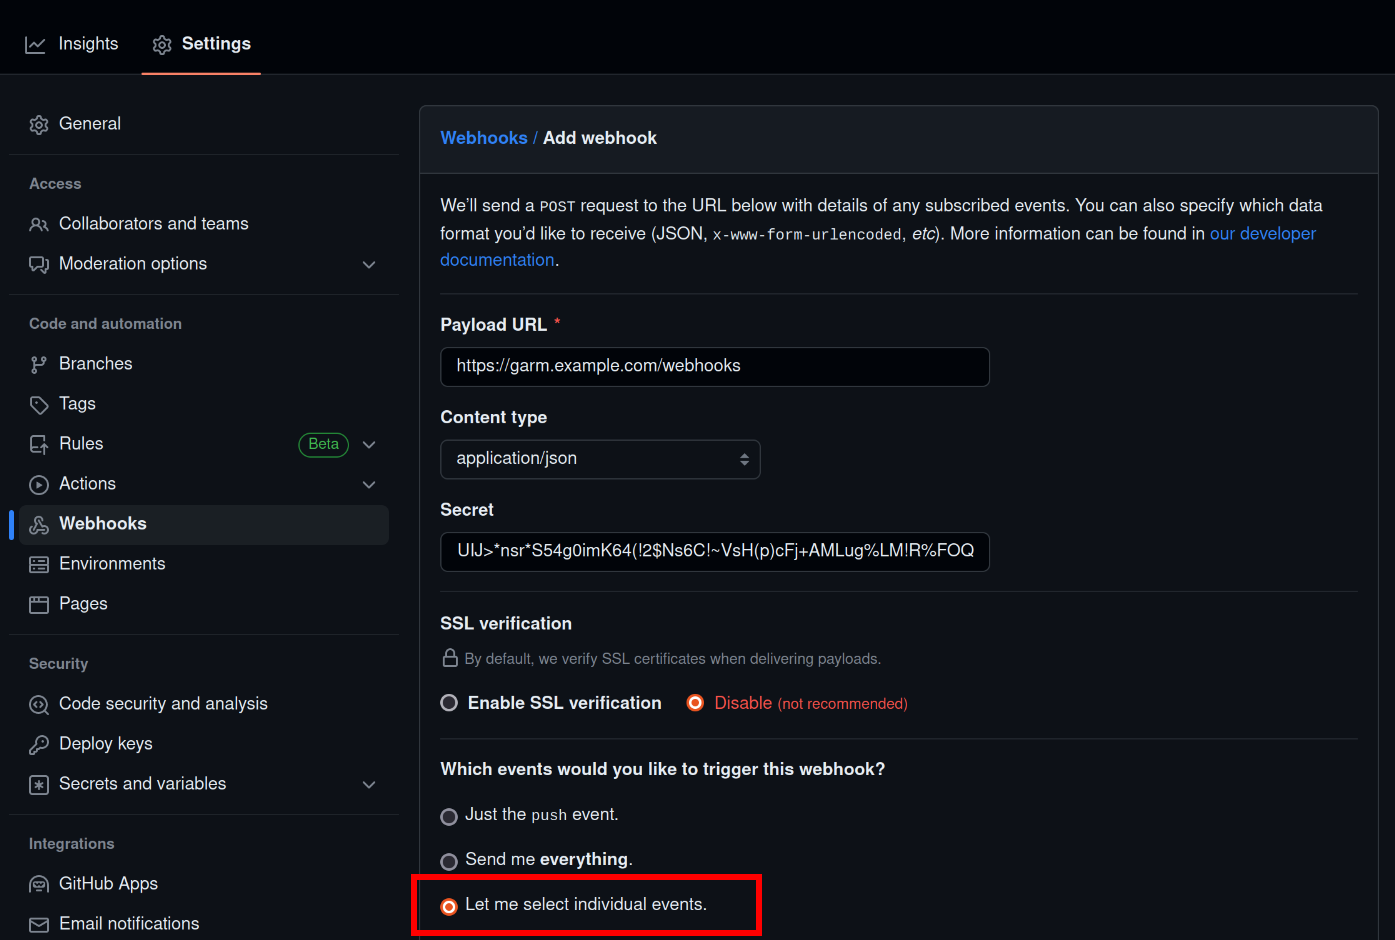Go back via the Webhooks breadcrumb link
The height and width of the screenshot is (940, 1395).
(x=484, y=138)
